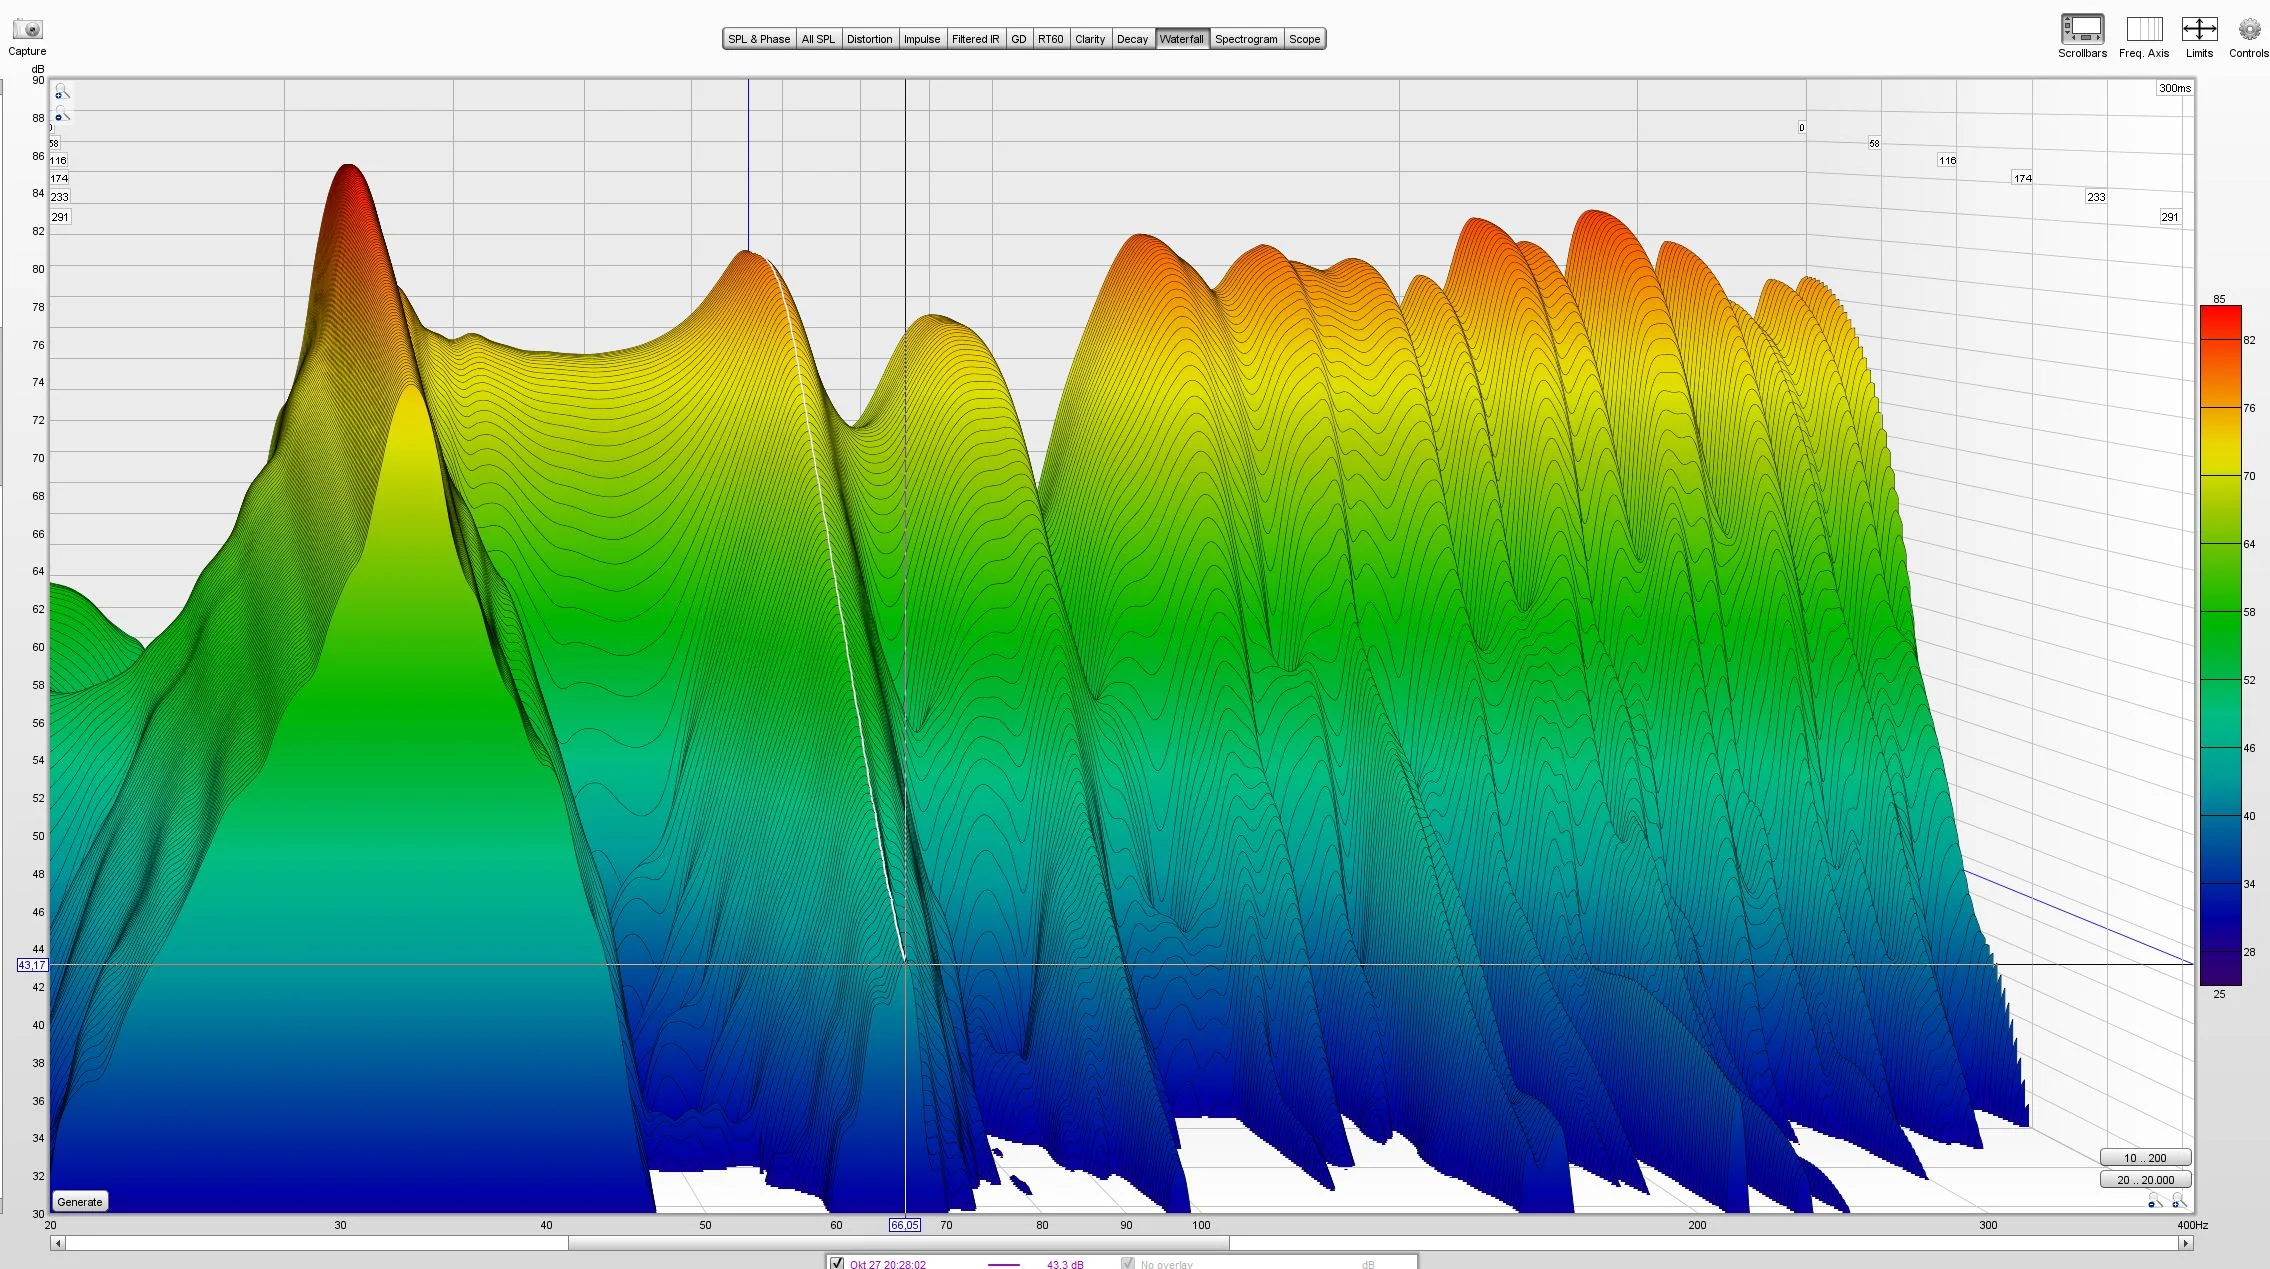Screen dimensions: 2270x1269
Task: Open the Impulse tab
Action: (x=922, y=39)
